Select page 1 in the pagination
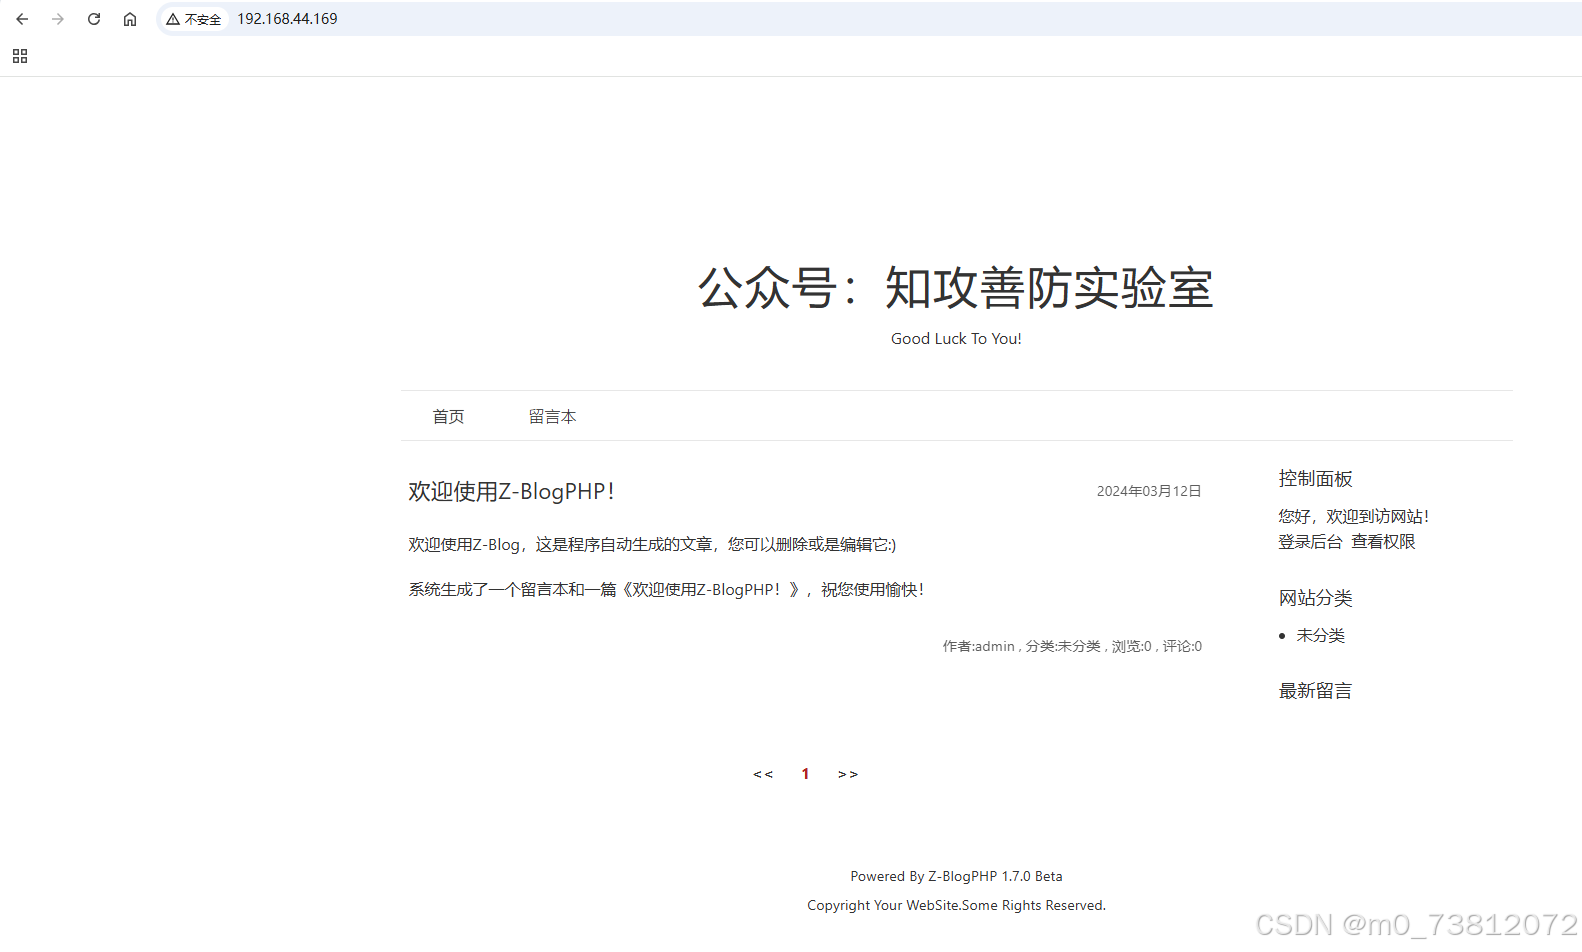 (x=805, y=774)
